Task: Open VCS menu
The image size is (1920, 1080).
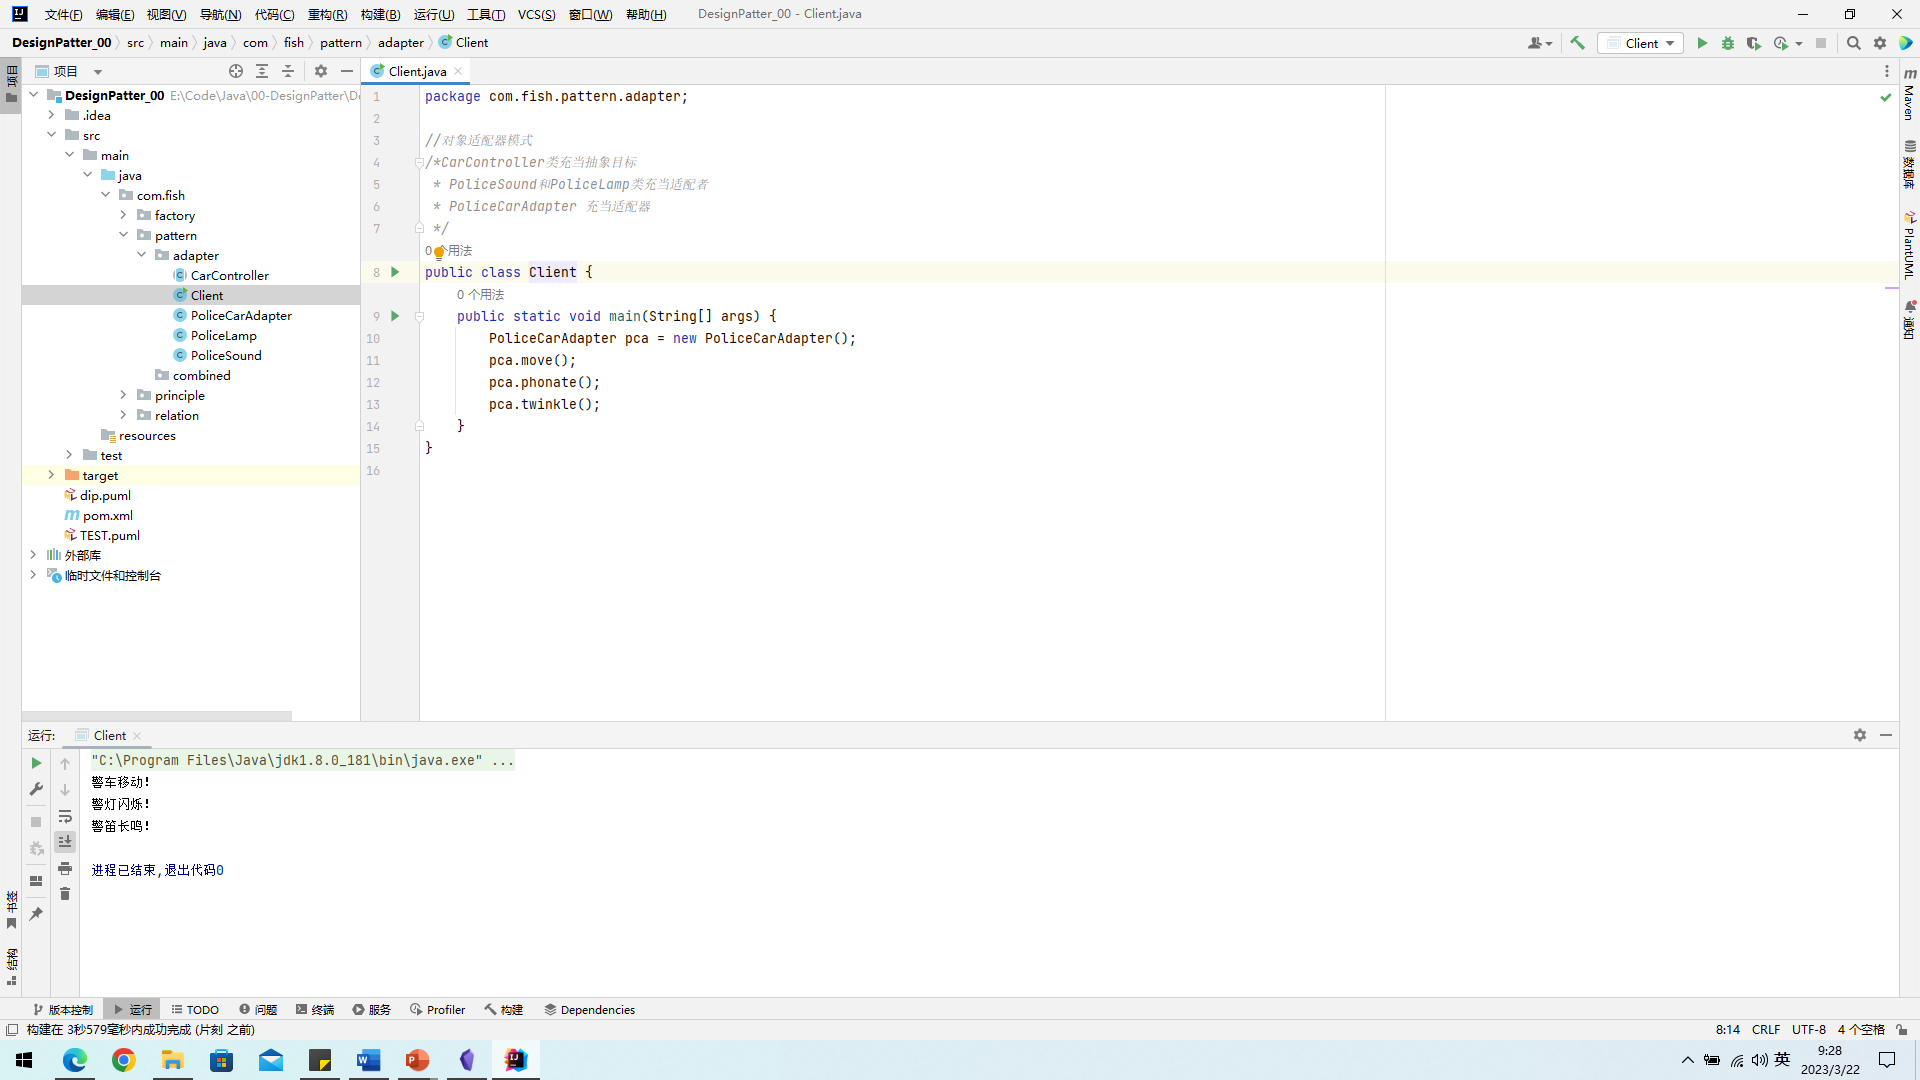Action: pyautogui.click(x=536, y=14)
